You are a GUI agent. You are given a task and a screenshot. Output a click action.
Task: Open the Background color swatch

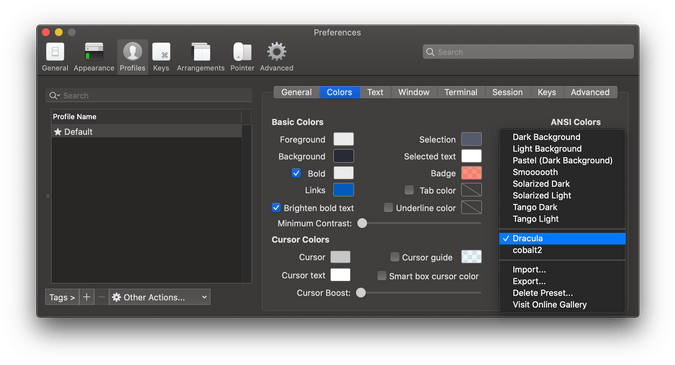[344, 156]
